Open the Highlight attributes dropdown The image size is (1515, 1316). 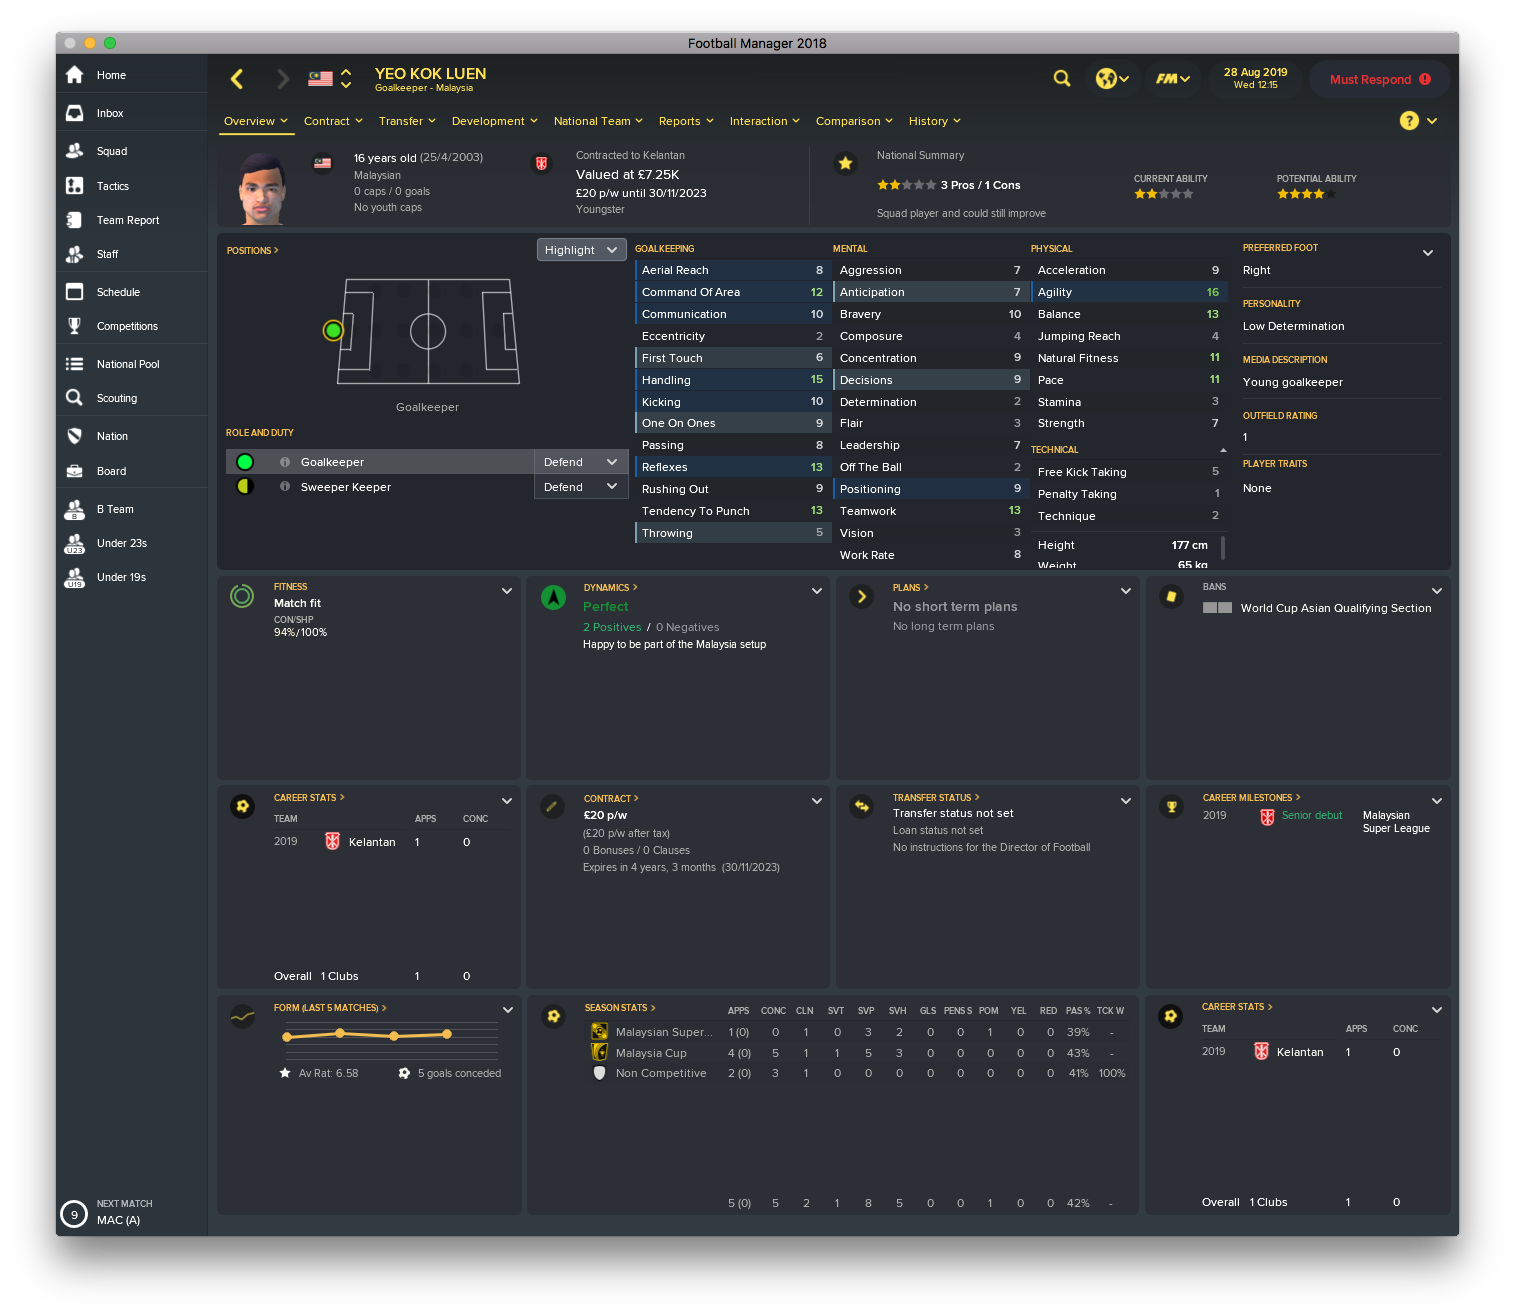[x=582, y=250]
